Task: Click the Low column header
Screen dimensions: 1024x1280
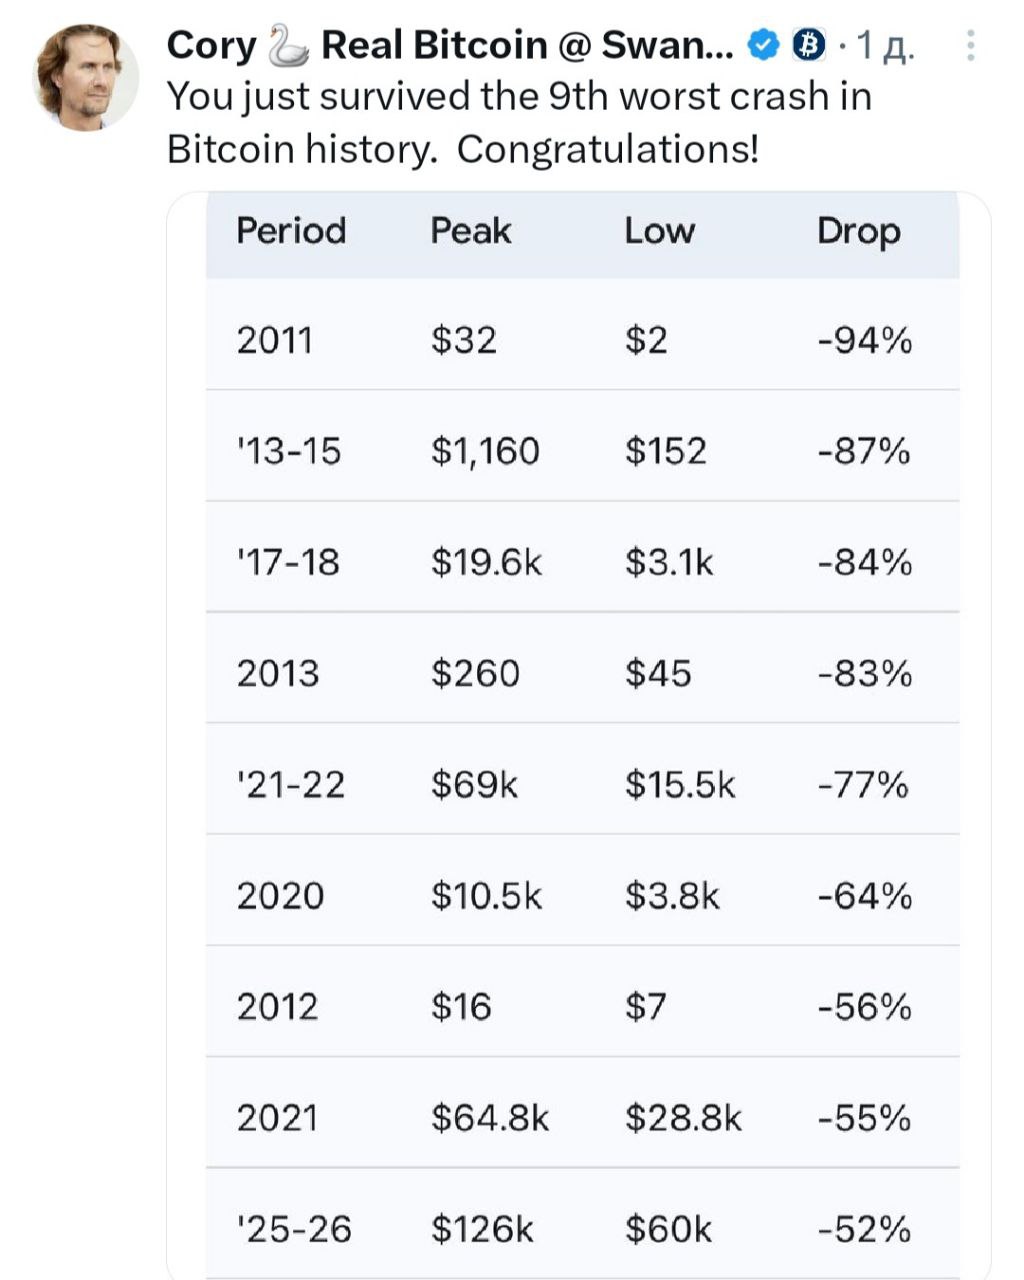Action: (659, 231)
